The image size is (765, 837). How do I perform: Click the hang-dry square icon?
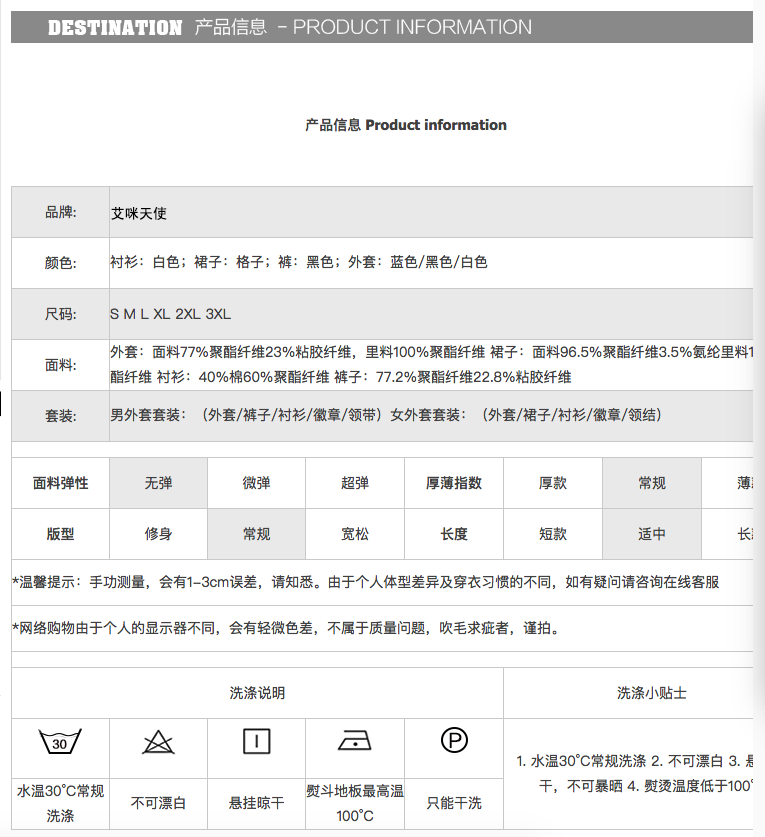click(x=256, y=741)
